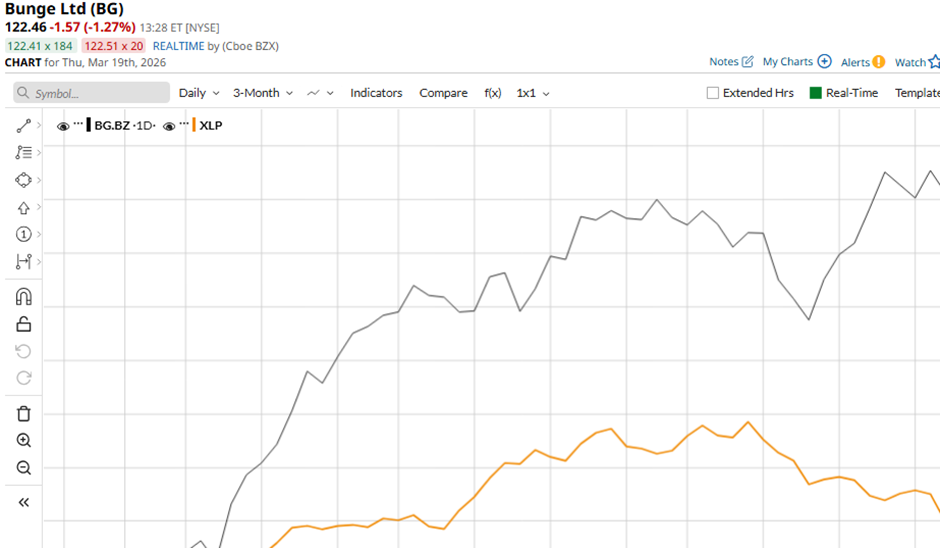This screenshot has height=548, width=940.
Task: Click the Bunge Ltd (BG) title
Action: [64, 9]
